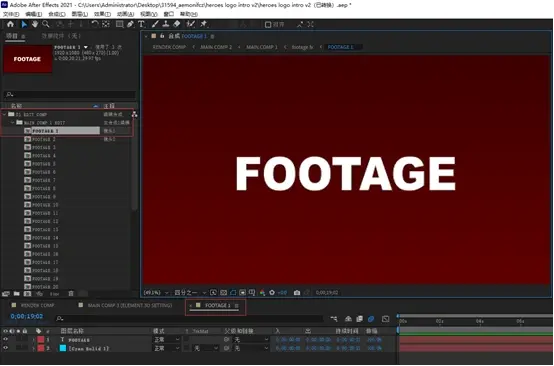Viewport: 554px width, 366px height.
Task: Click the current timecode 0;00;19;02
Action: pyautogui.click(x=27, y=317)
